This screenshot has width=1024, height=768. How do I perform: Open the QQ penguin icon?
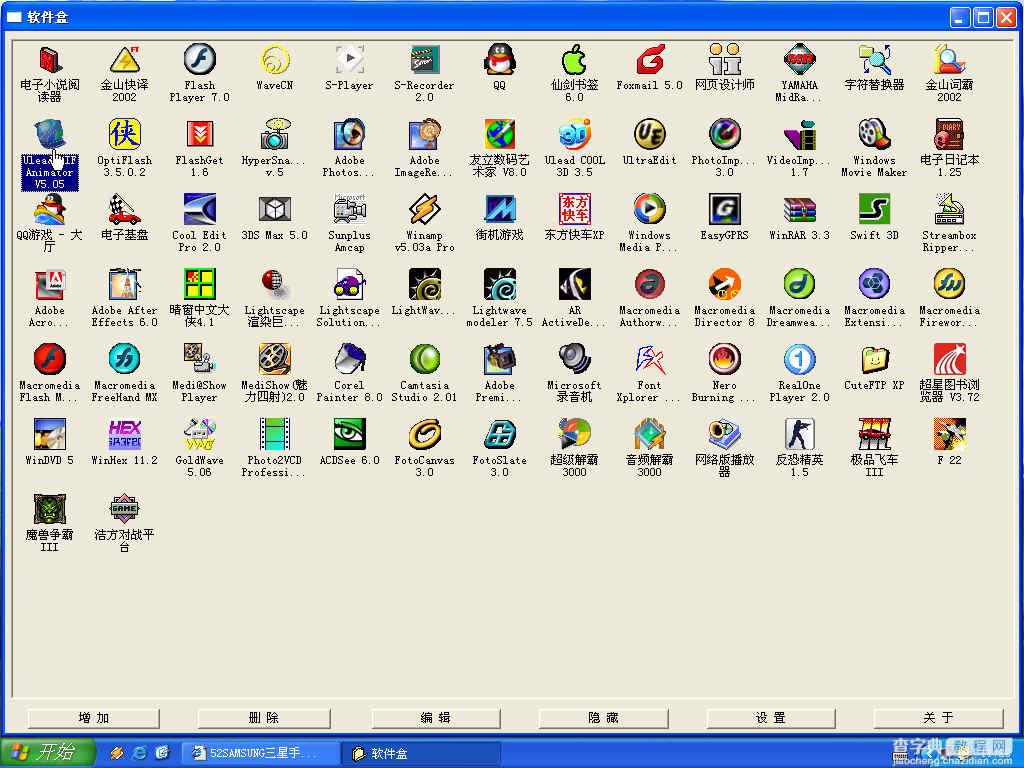pyautogui.click(x=500, y=60)
